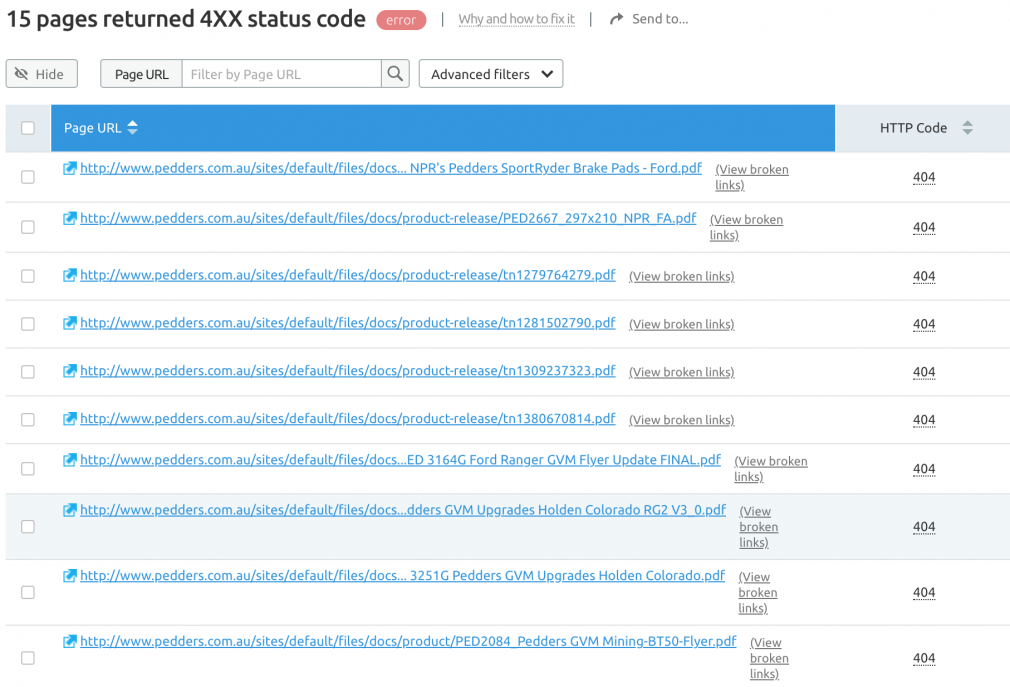This screenshot has height=687, width=1010.
Task: Click the red error badge
Action: [x=401, y=20]
